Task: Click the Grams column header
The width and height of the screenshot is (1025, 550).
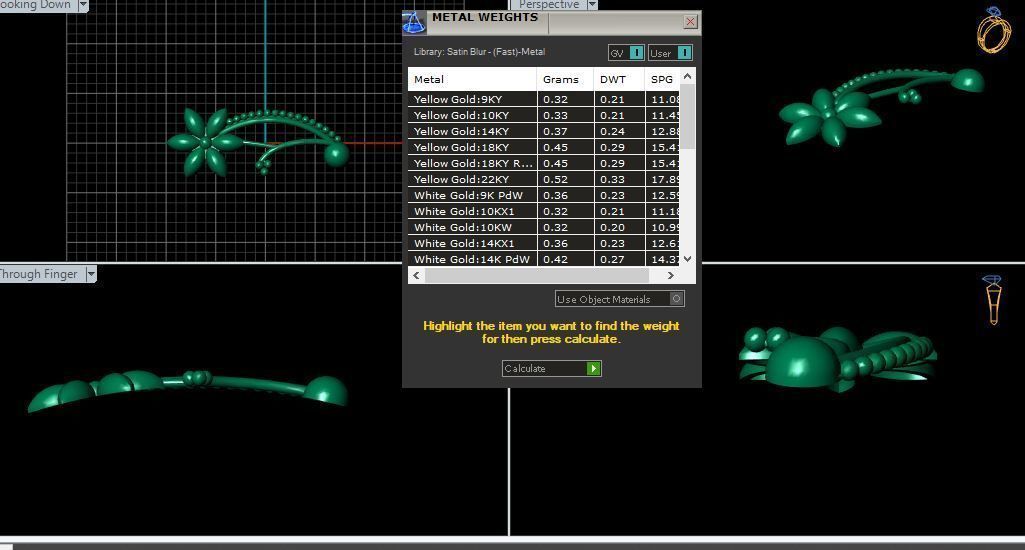Action: tap(565, 79)
